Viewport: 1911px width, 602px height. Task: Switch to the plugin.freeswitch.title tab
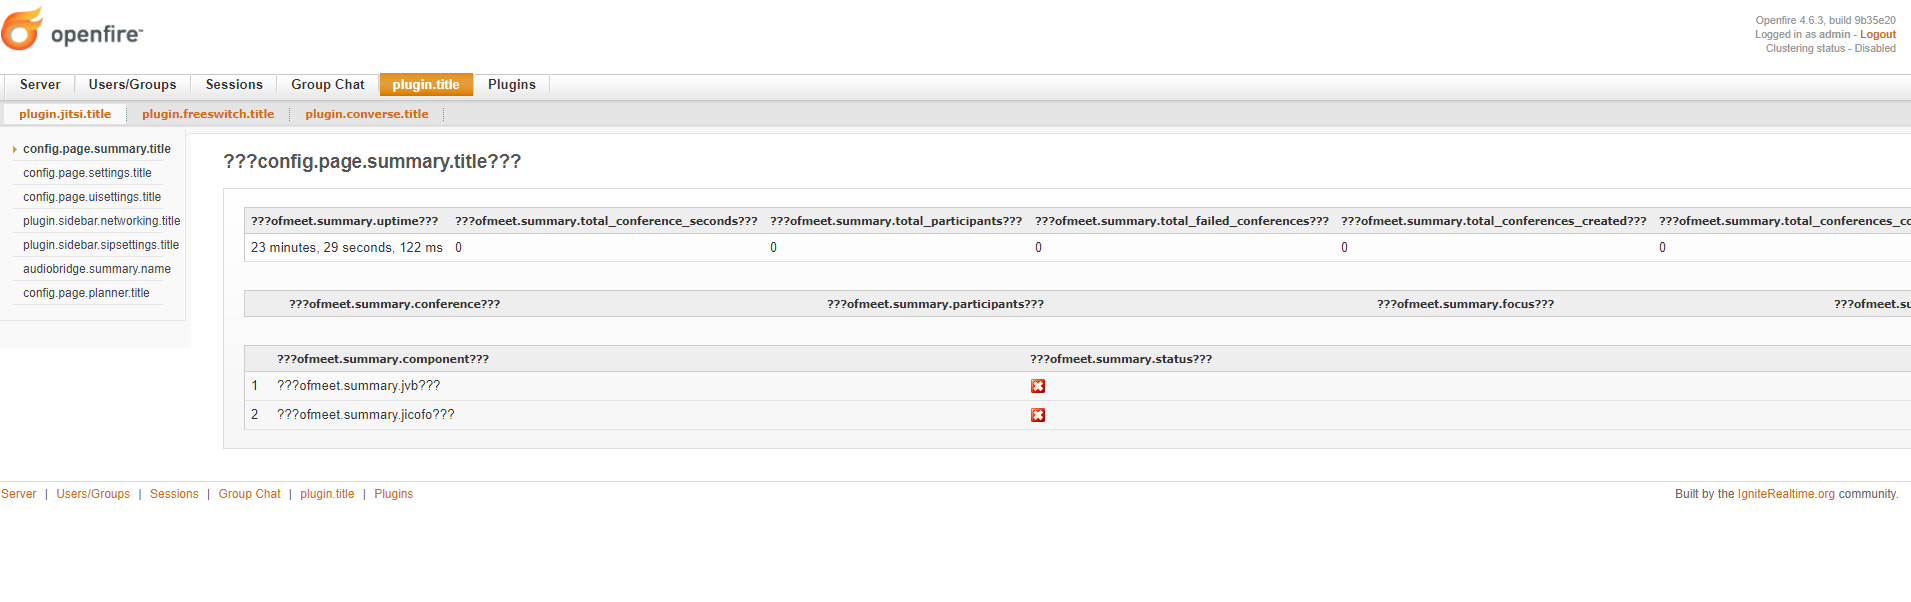point(208,113)
